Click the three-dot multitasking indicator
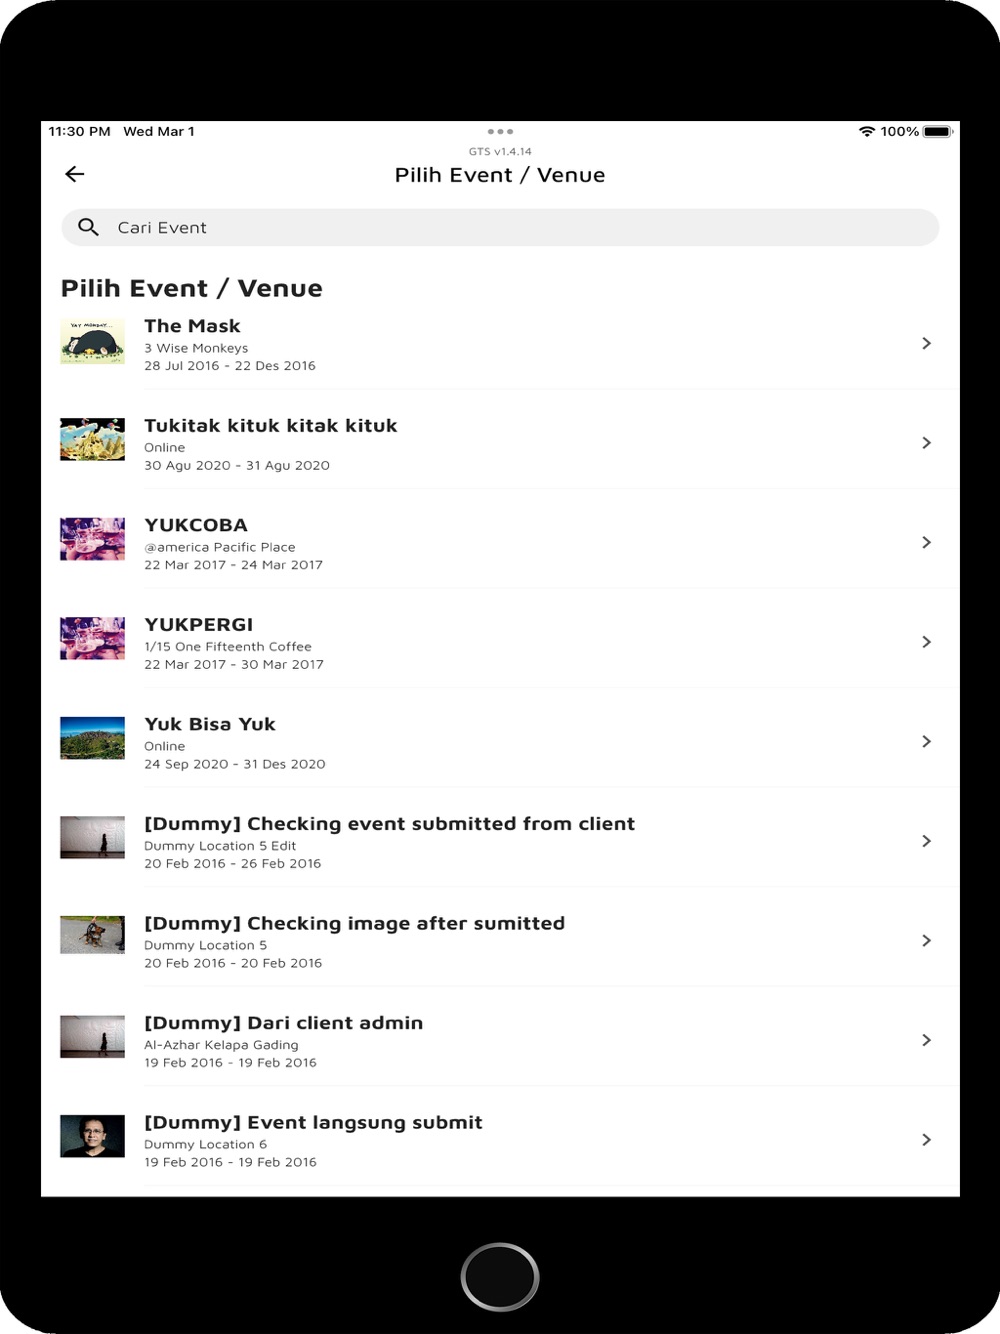1000x1334 pixels. click(500, 132)
